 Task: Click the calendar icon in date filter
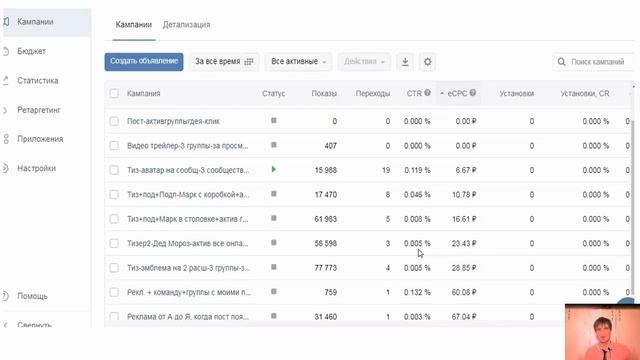pos(249,62)
